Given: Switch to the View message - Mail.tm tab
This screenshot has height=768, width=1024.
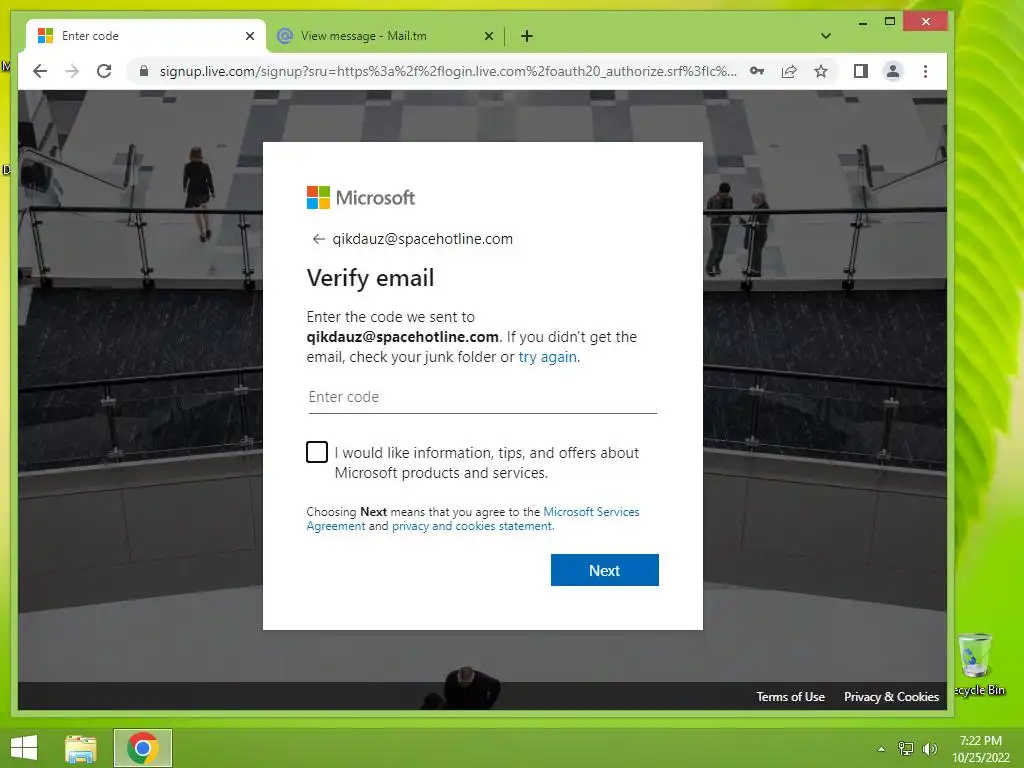Looking at the screenshot, I should (x=385, y=36).
